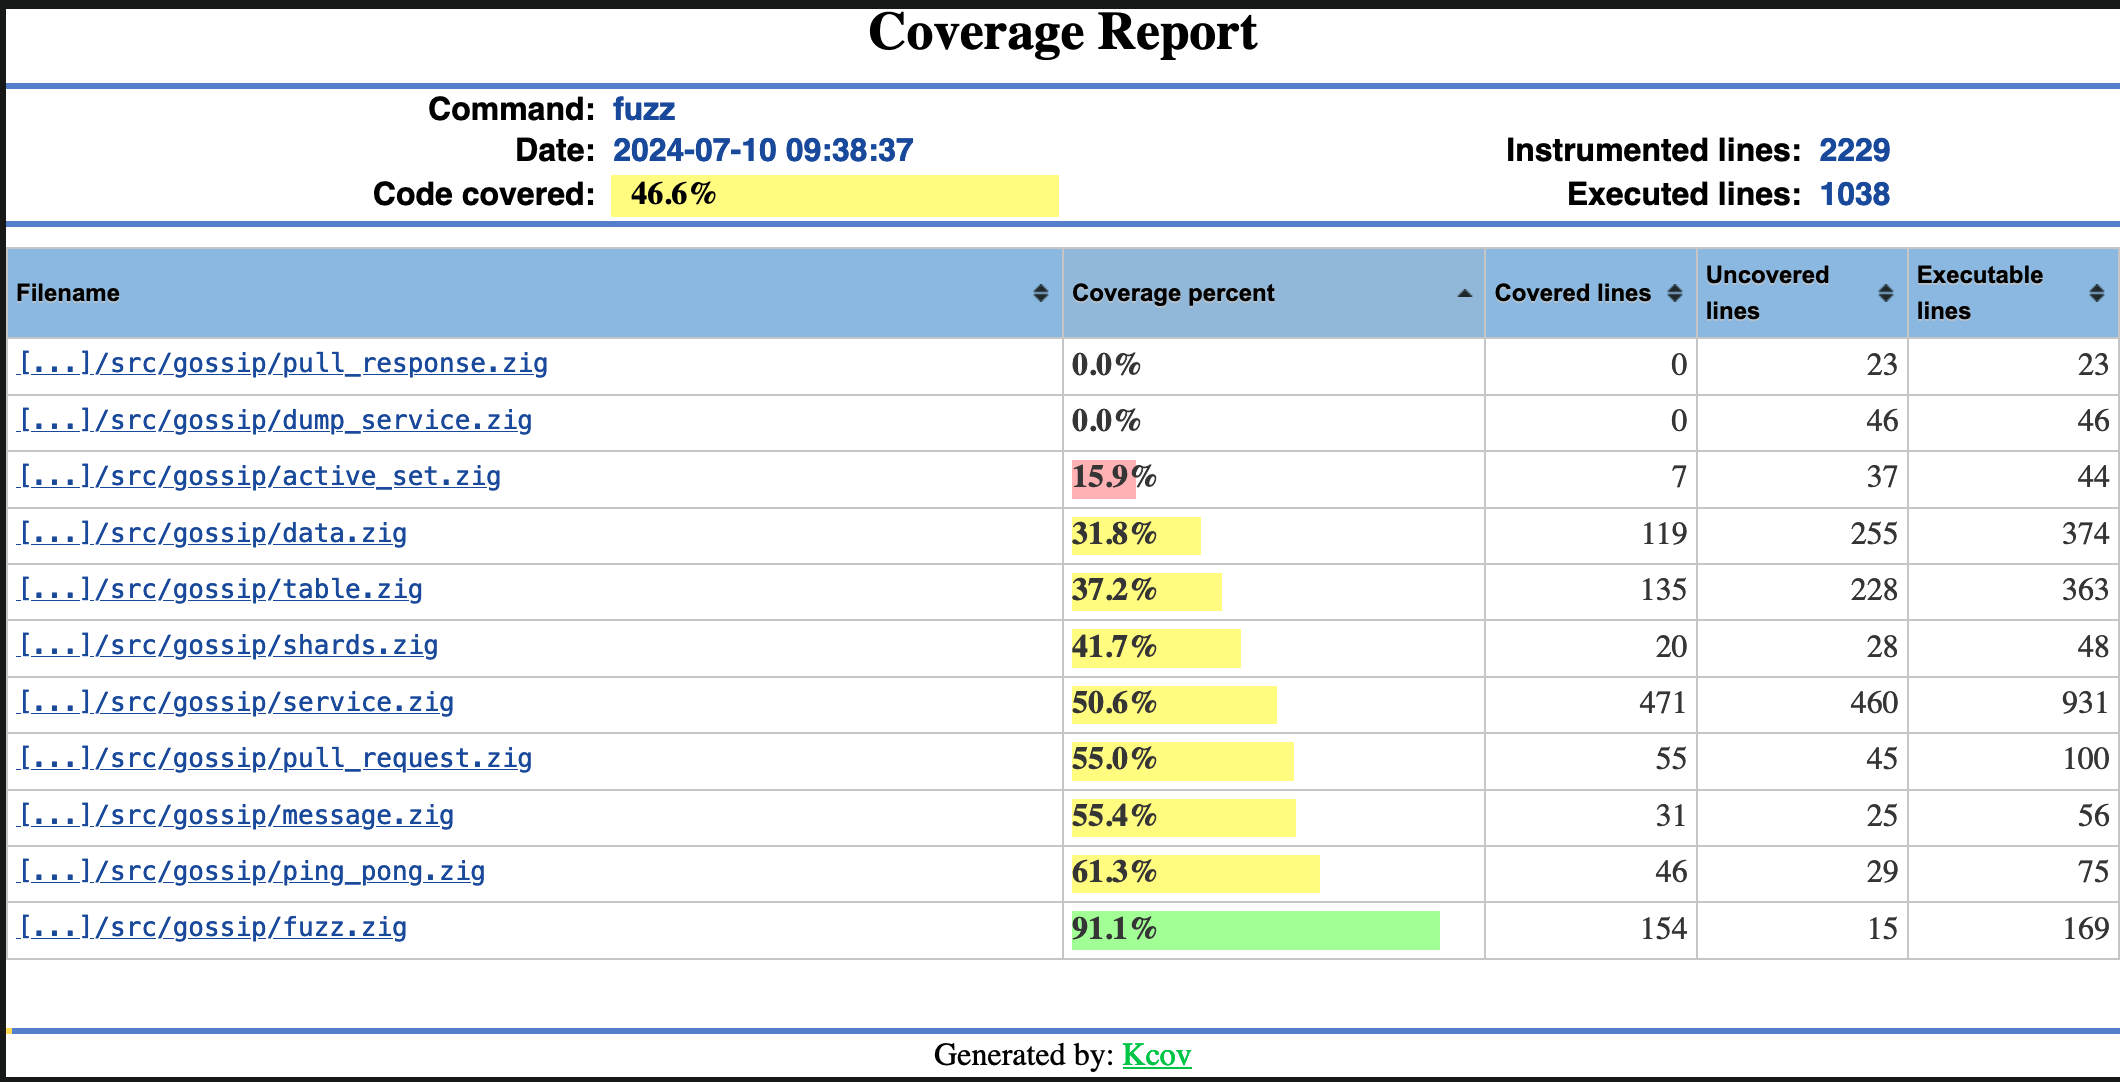Open message.zig file link
Viewport: 2120px width, 1082px height.
point(236,815)
